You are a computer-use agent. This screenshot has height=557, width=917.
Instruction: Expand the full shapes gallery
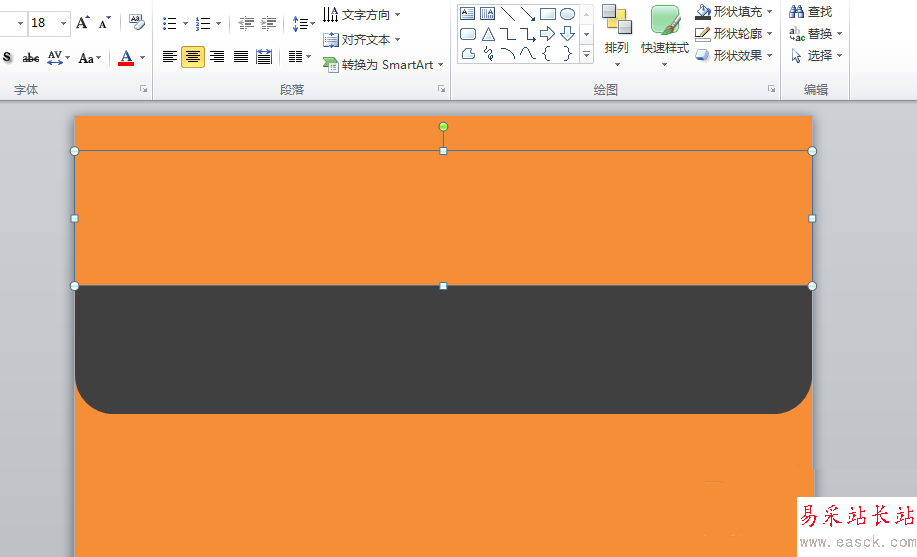[x=587, y=54]
